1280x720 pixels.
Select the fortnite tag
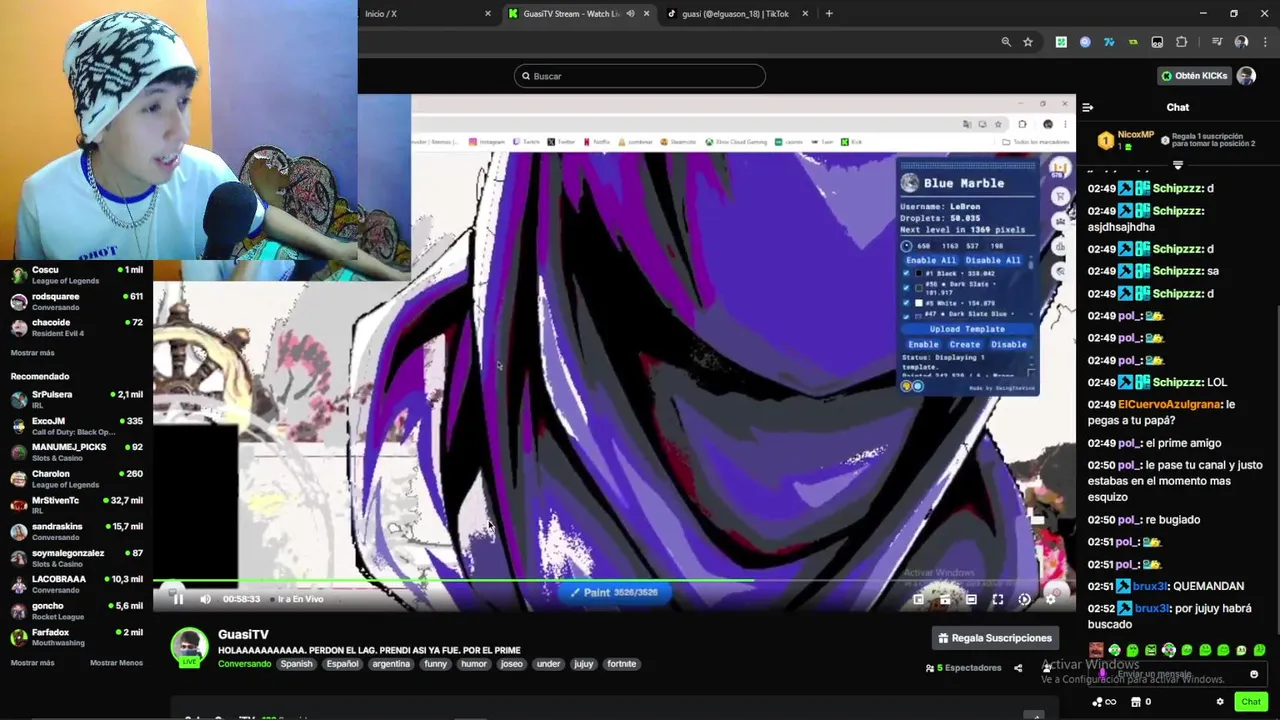click(621, 664)
